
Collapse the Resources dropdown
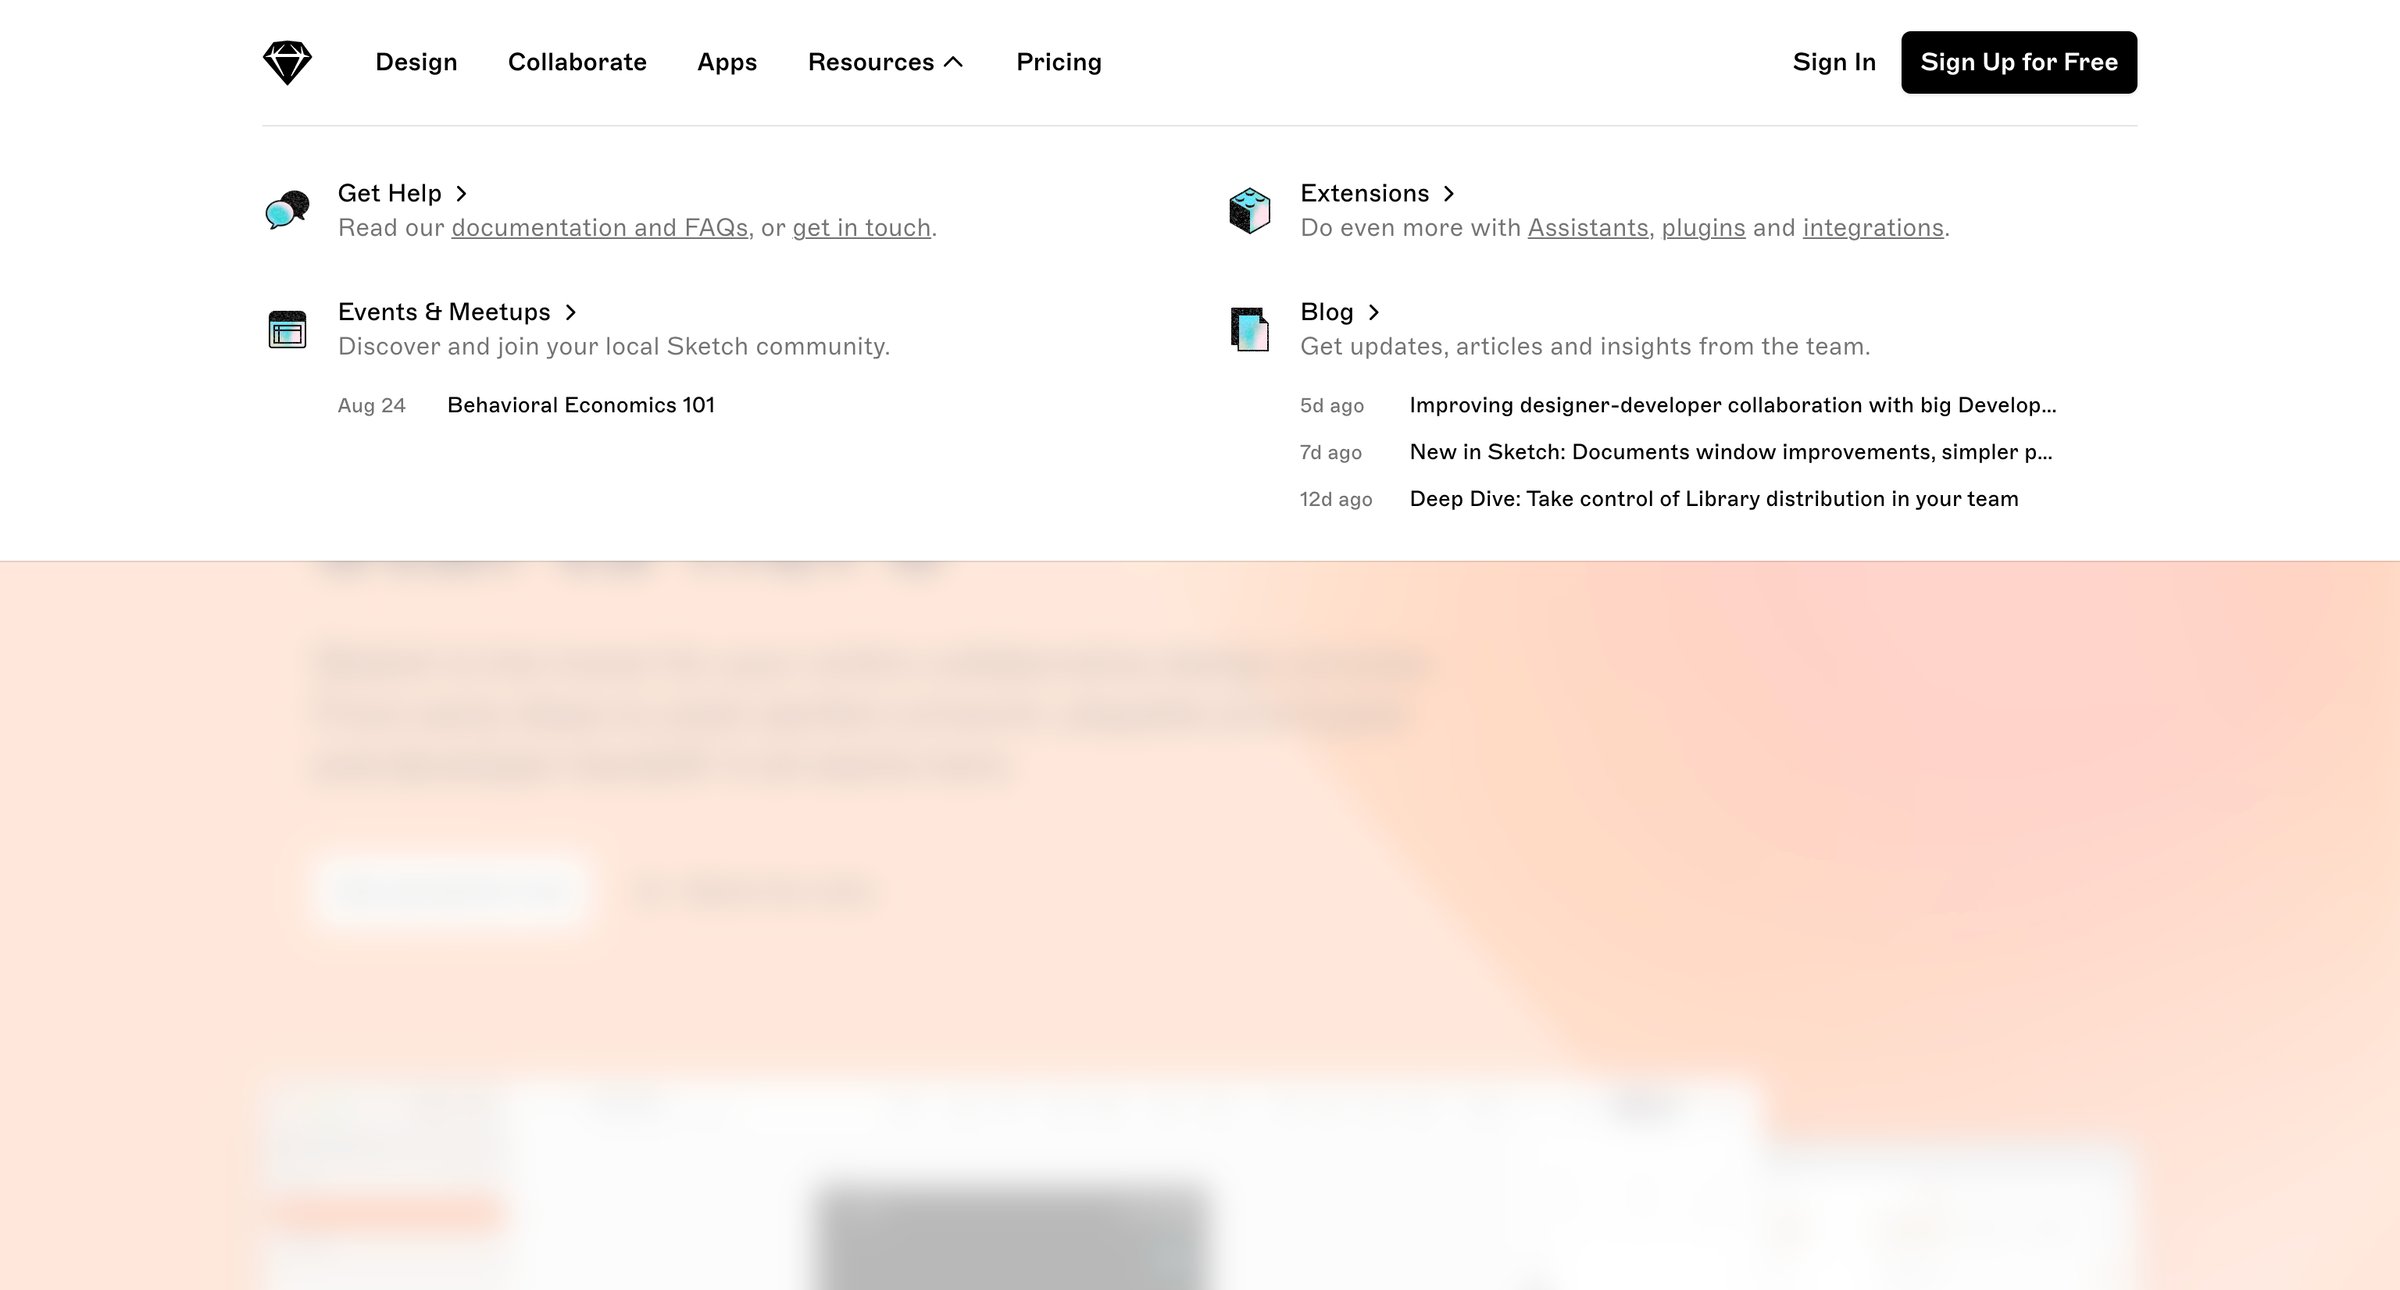tap(885, 62)
